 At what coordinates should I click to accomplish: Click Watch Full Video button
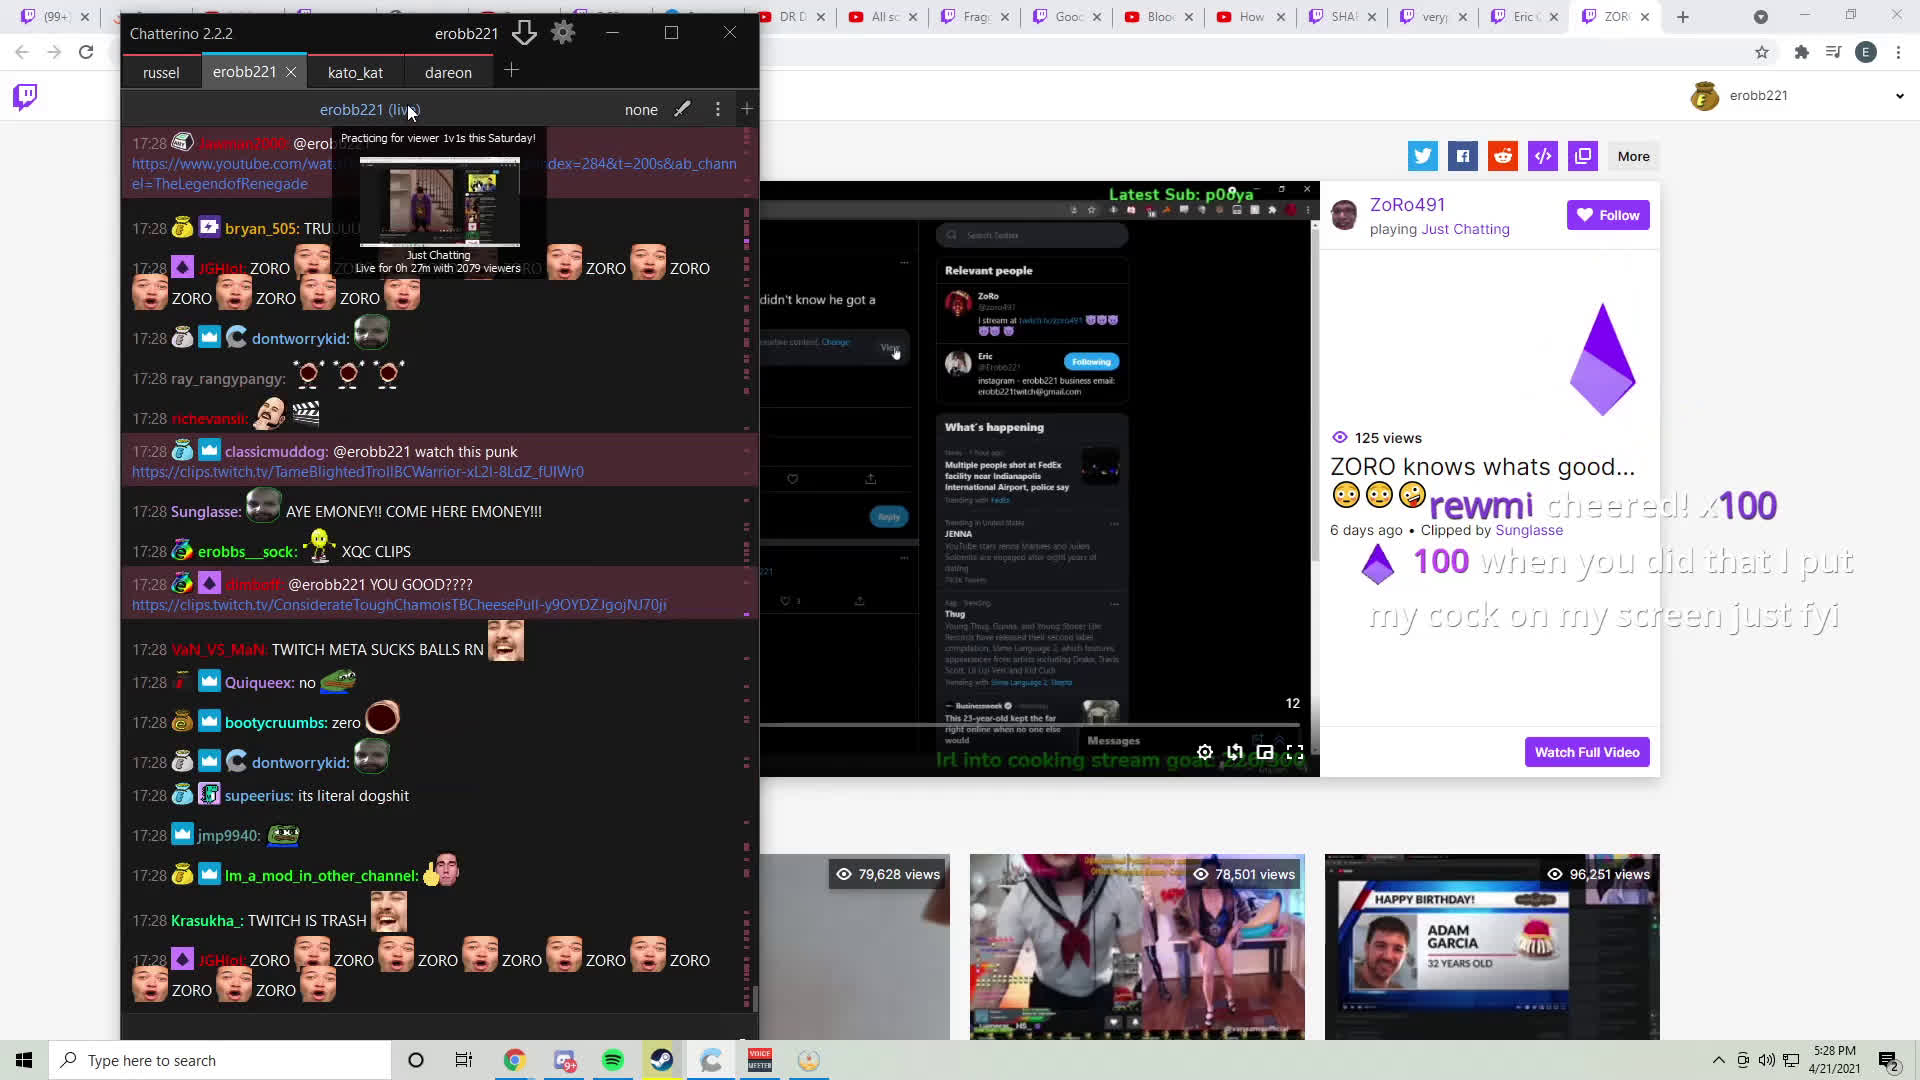pos(1586,752)
